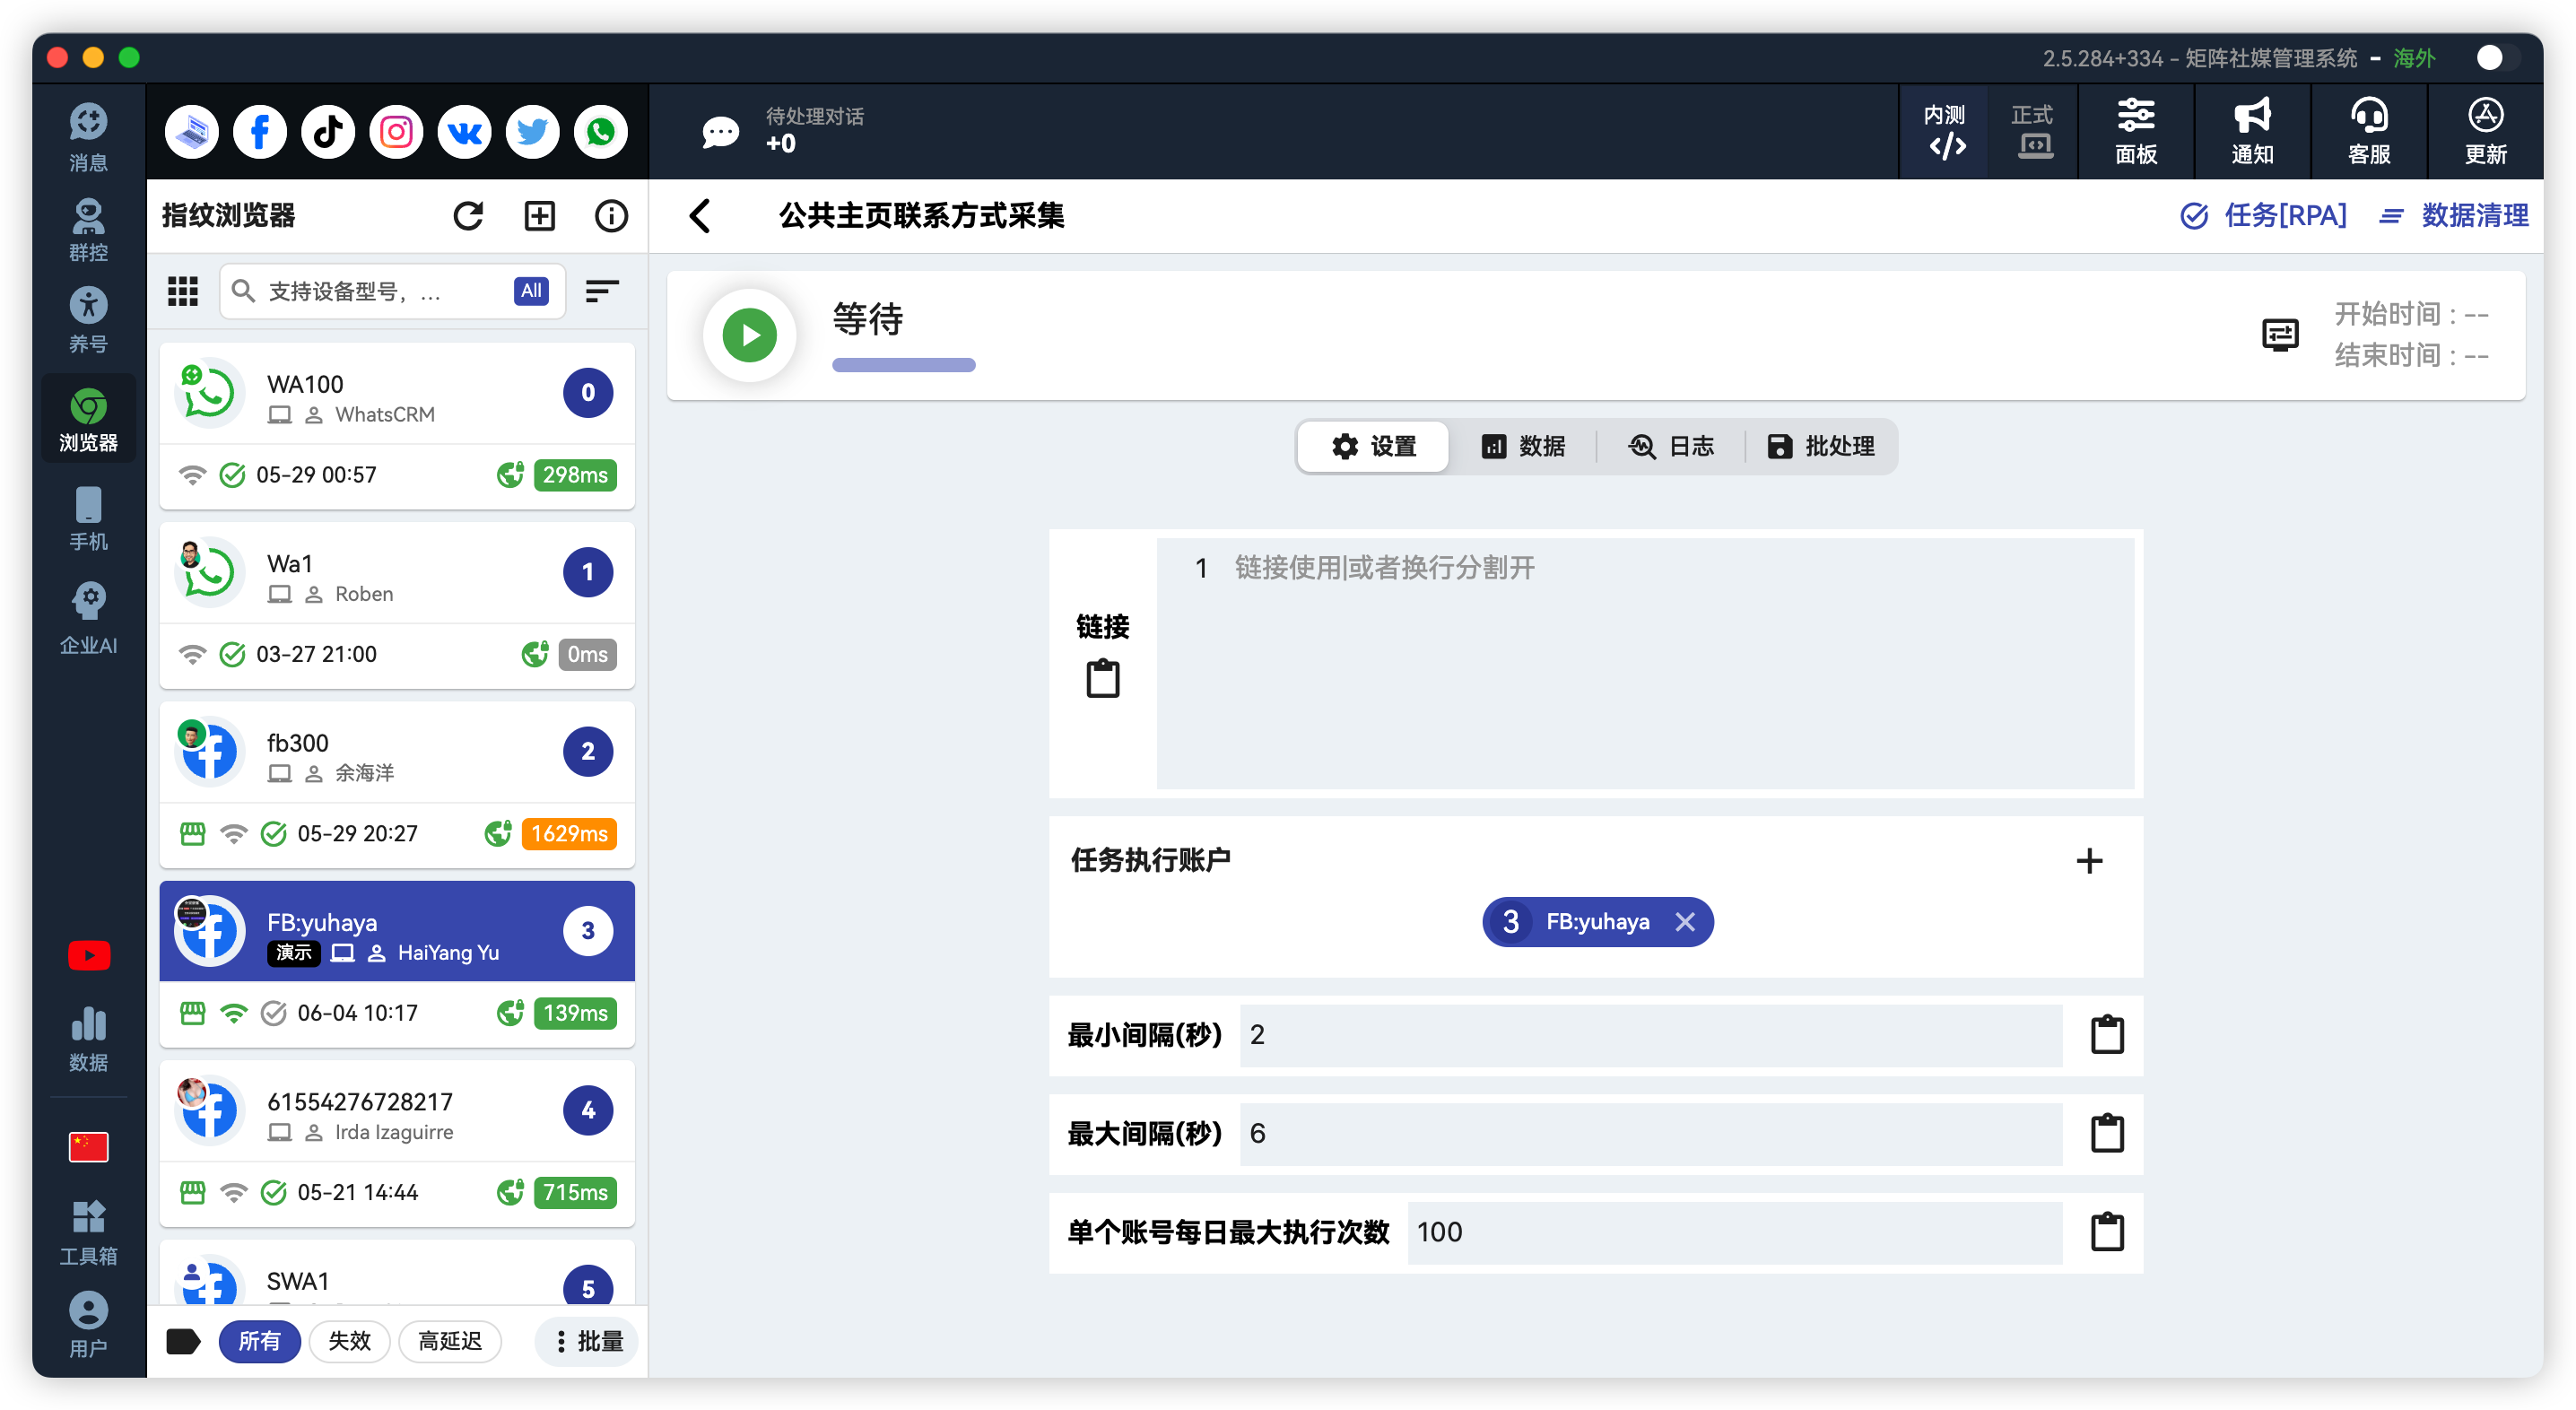Edit the daily max execution count field
Image resolution: width=2576 pixels, height=1410 pixels.
point(1734,1233)
